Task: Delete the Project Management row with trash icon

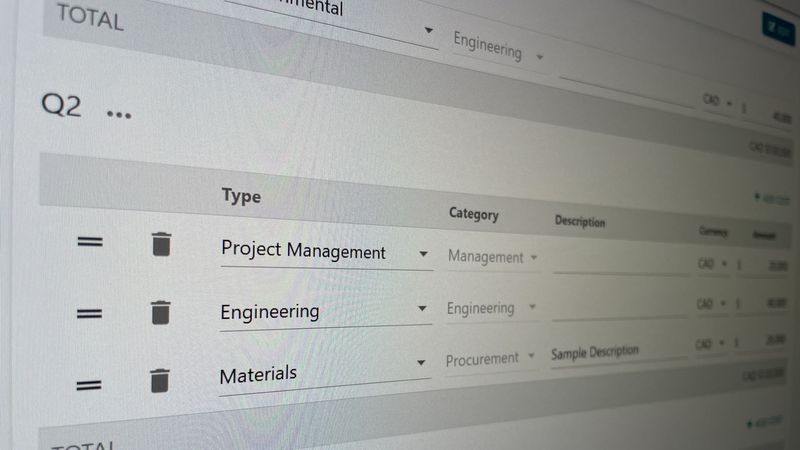Action: [161, 244]
